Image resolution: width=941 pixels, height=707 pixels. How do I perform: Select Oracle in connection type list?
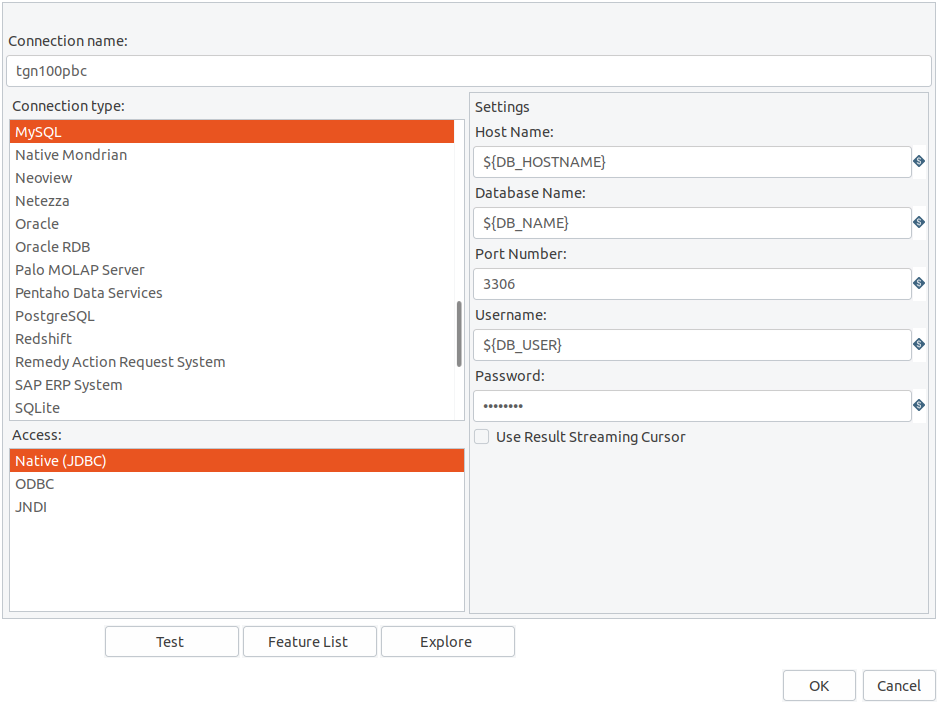(x=232, y=224)
